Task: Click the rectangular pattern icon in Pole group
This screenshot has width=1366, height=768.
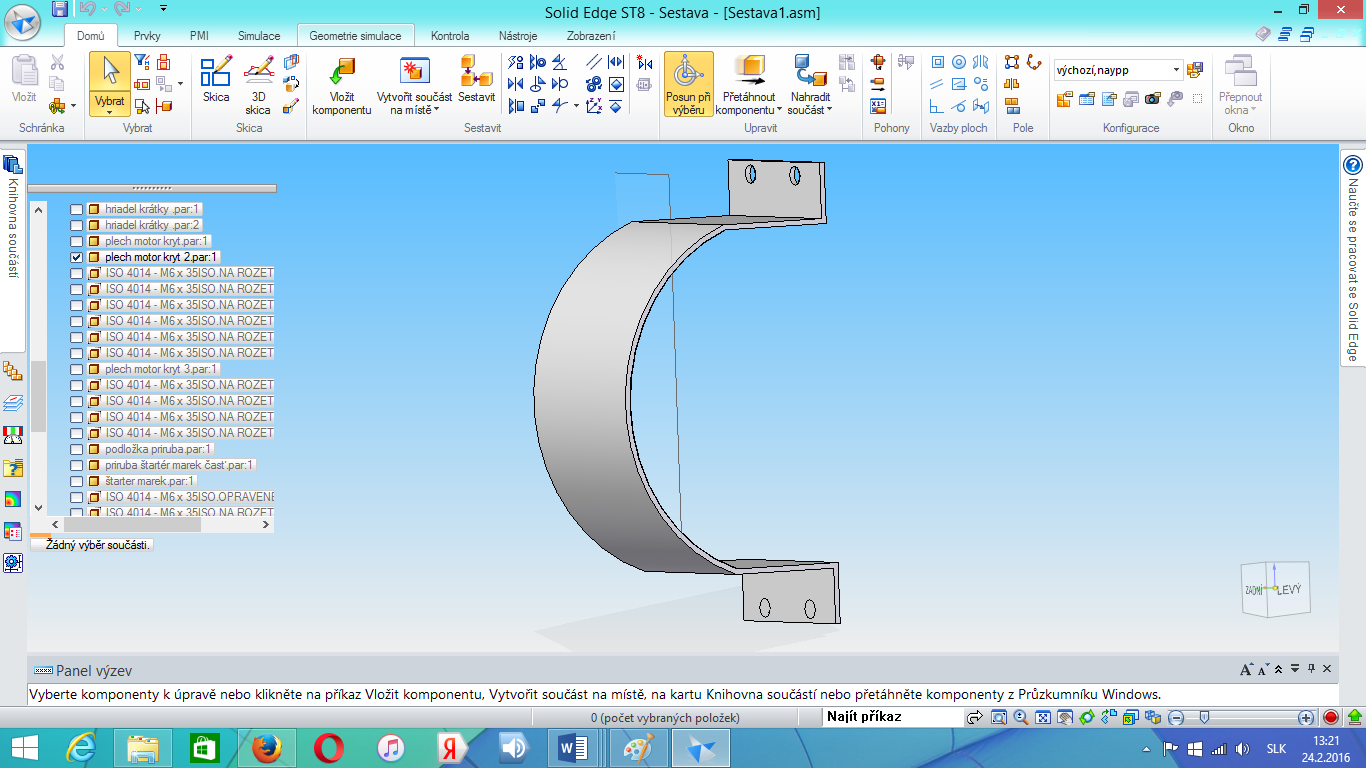Action: [x=1012, y=62]
